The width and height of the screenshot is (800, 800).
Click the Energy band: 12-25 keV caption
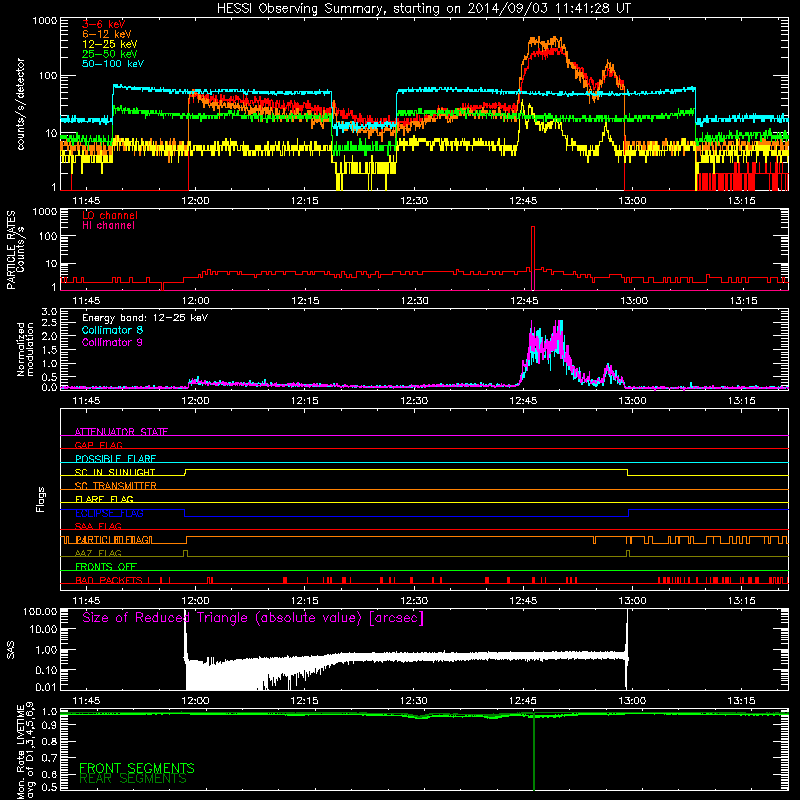tap(145, 318)
